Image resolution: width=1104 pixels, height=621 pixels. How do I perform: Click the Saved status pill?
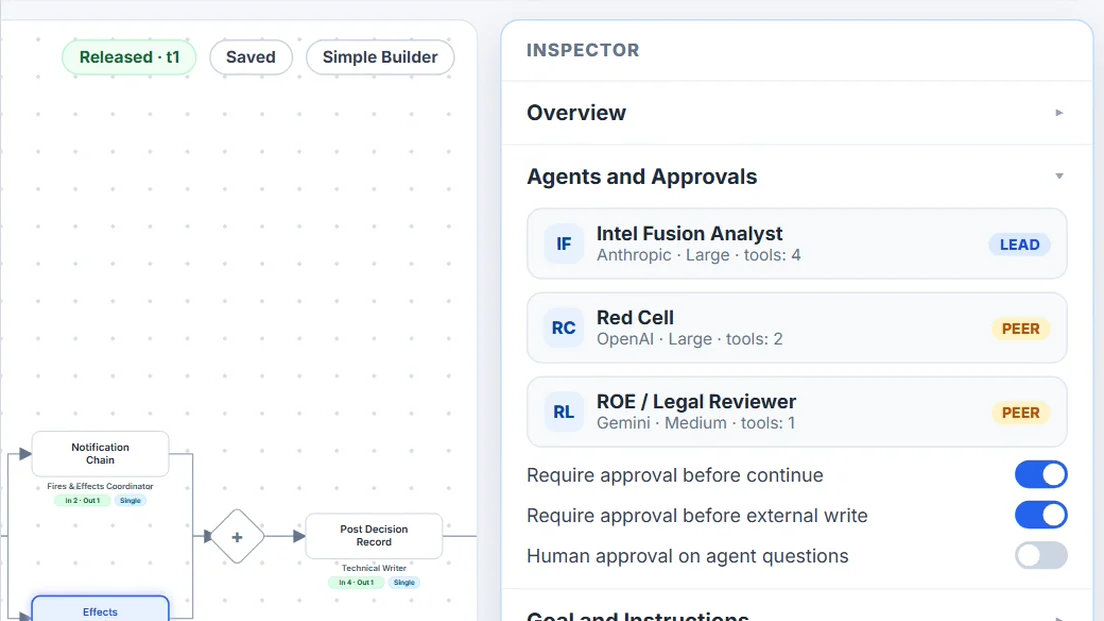point(251,57)
